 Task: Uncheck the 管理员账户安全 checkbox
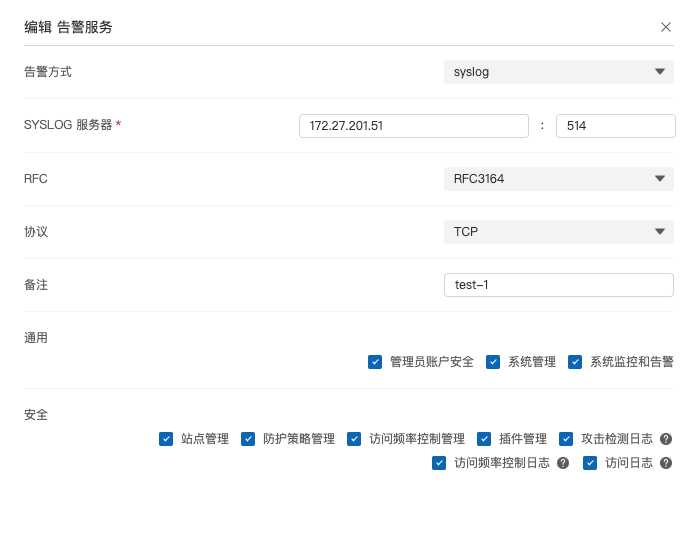pos(375,362)
